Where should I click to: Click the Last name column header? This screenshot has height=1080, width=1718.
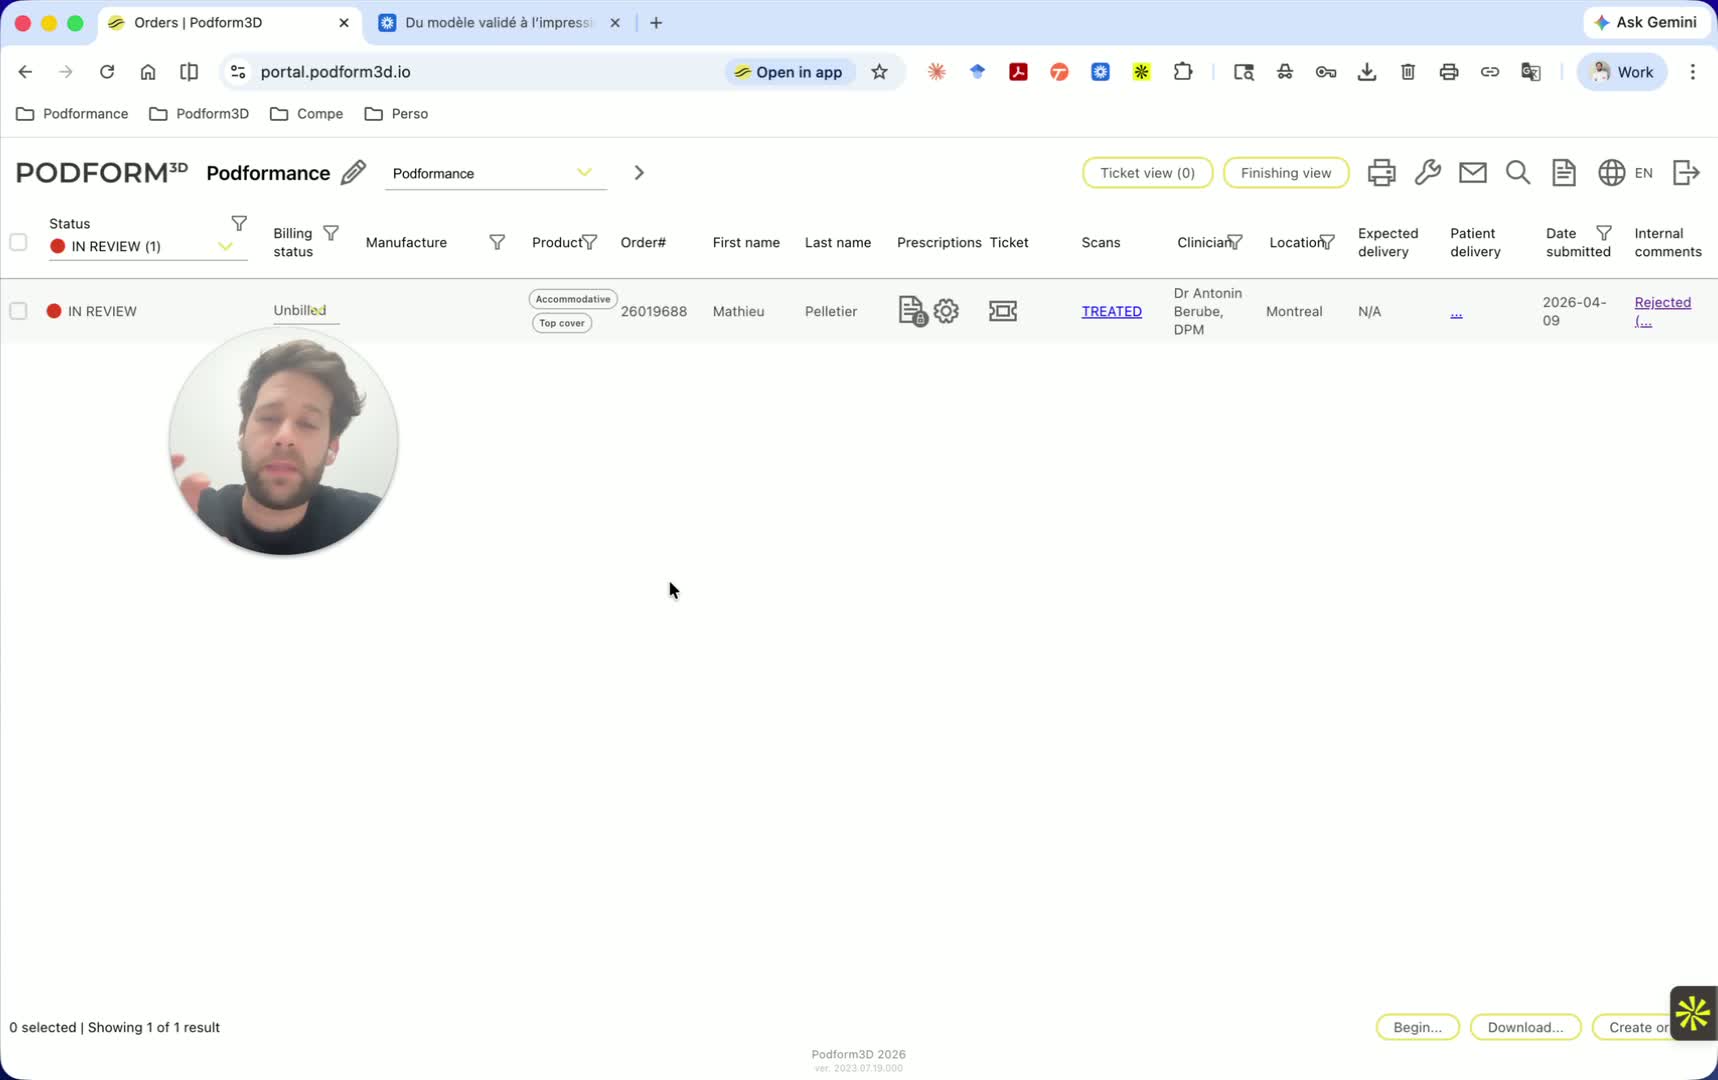(x=838, y=242)
